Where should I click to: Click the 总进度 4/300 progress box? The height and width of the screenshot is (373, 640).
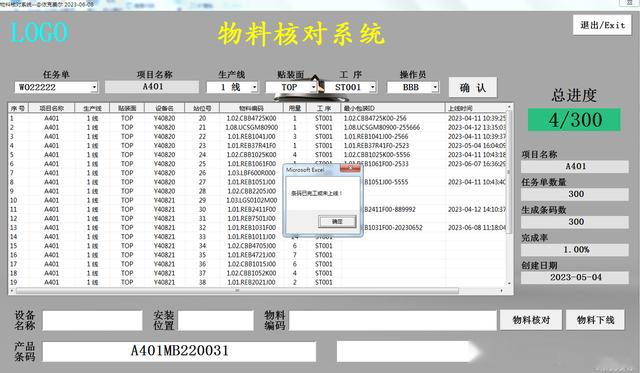coord(574,120)
